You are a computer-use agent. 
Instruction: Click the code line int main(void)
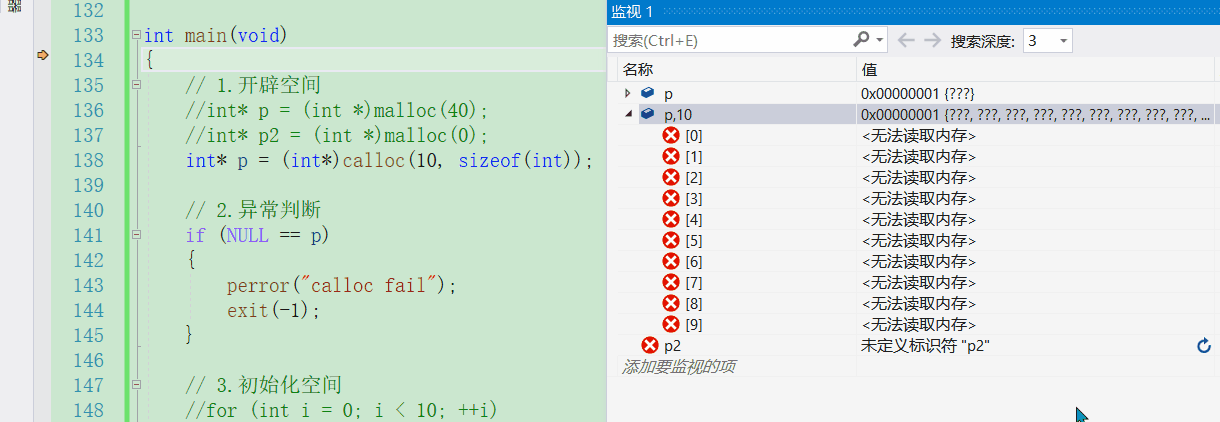(x=215, y=35)
